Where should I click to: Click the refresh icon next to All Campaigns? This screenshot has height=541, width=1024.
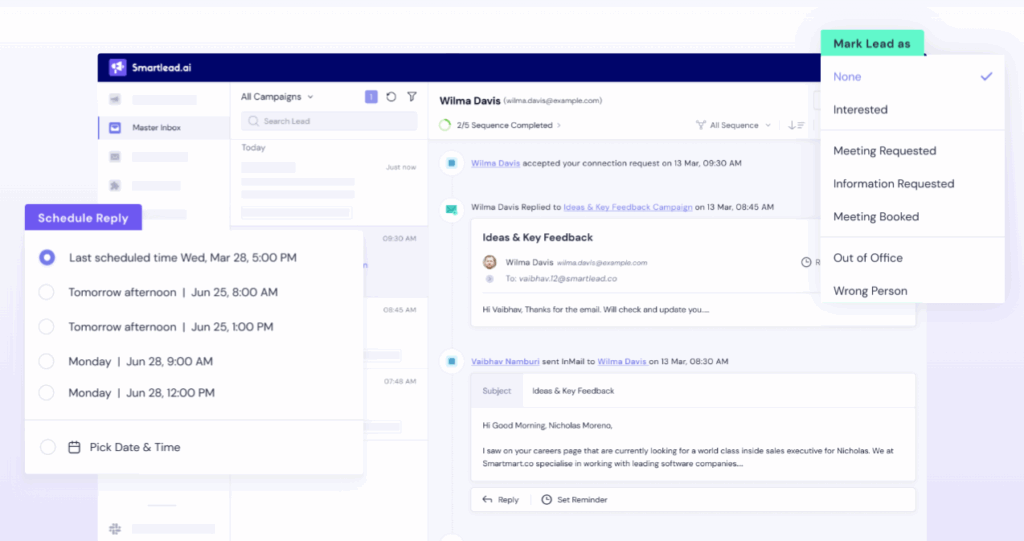(x=391, y=97)
